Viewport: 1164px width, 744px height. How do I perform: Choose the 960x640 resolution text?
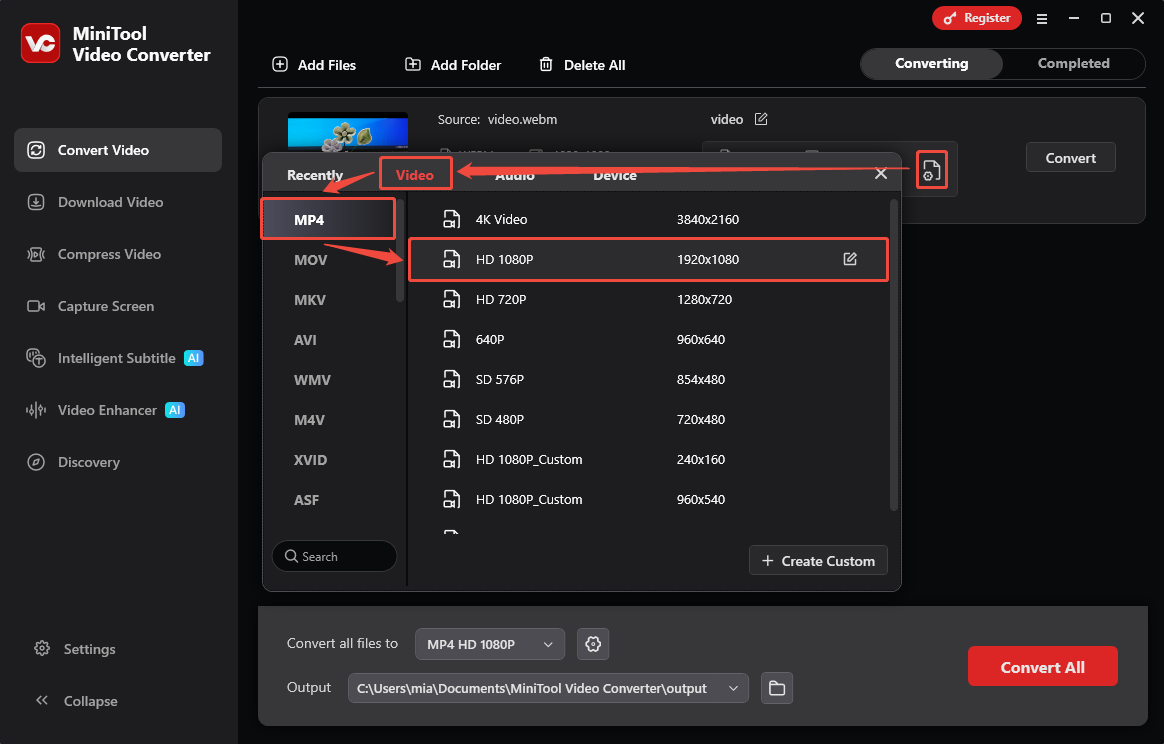(x=701, y=340)
